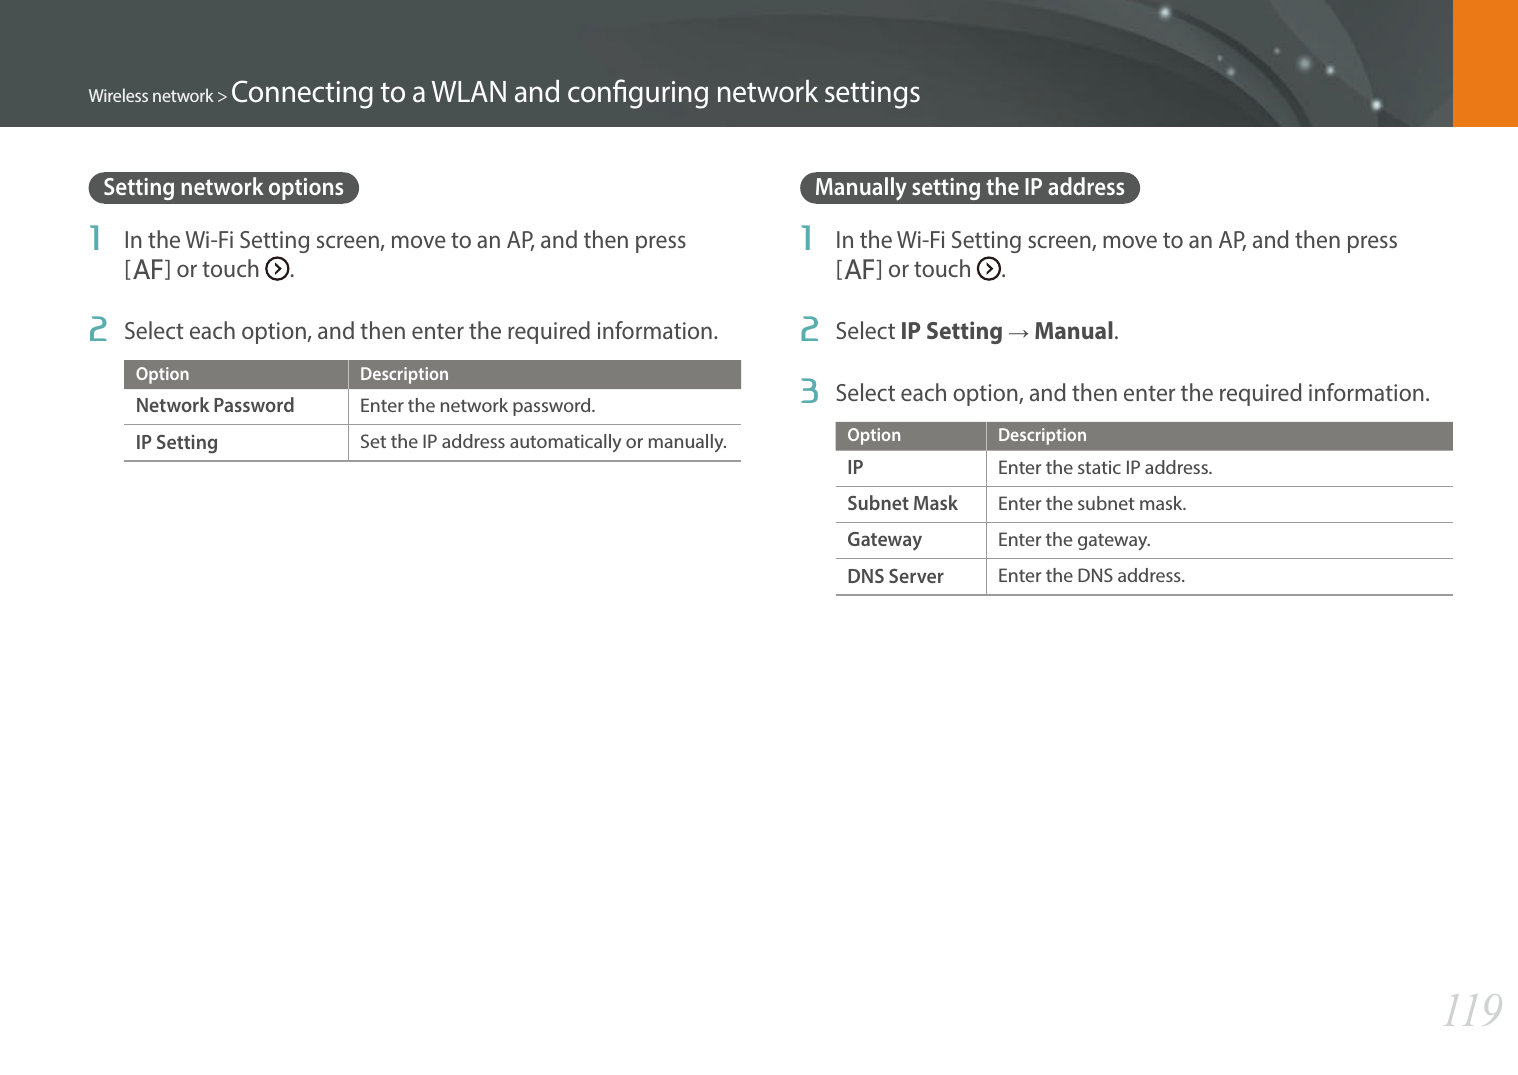Choose the DNS Server option

895,576
